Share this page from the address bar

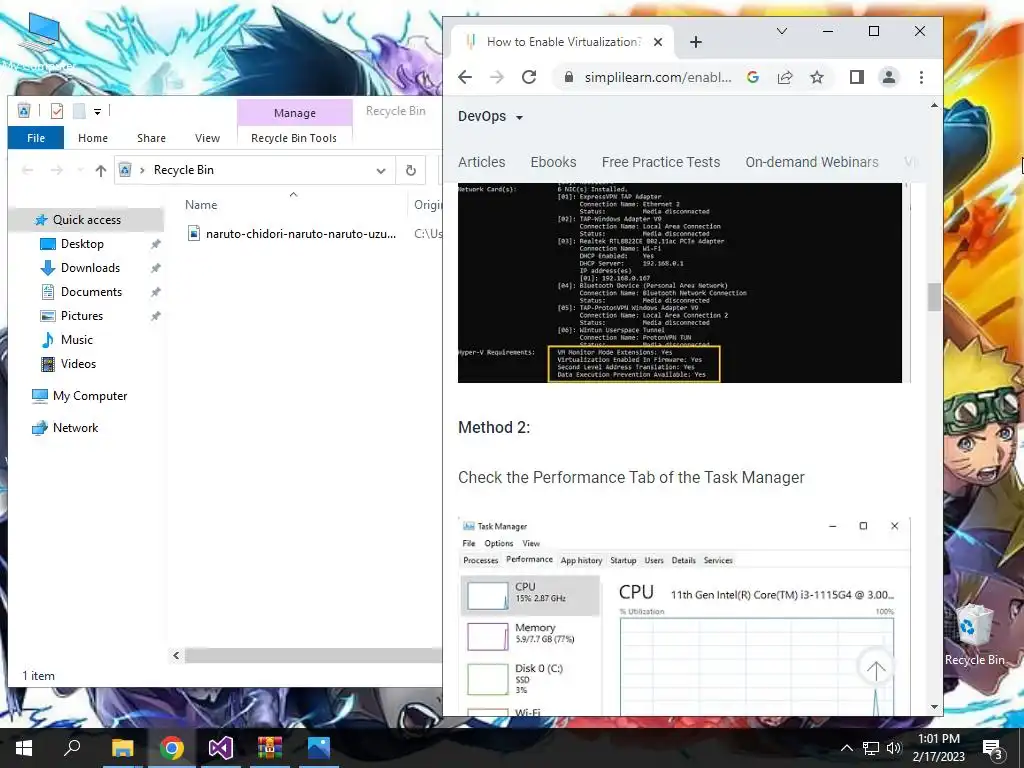coord(785,77)
